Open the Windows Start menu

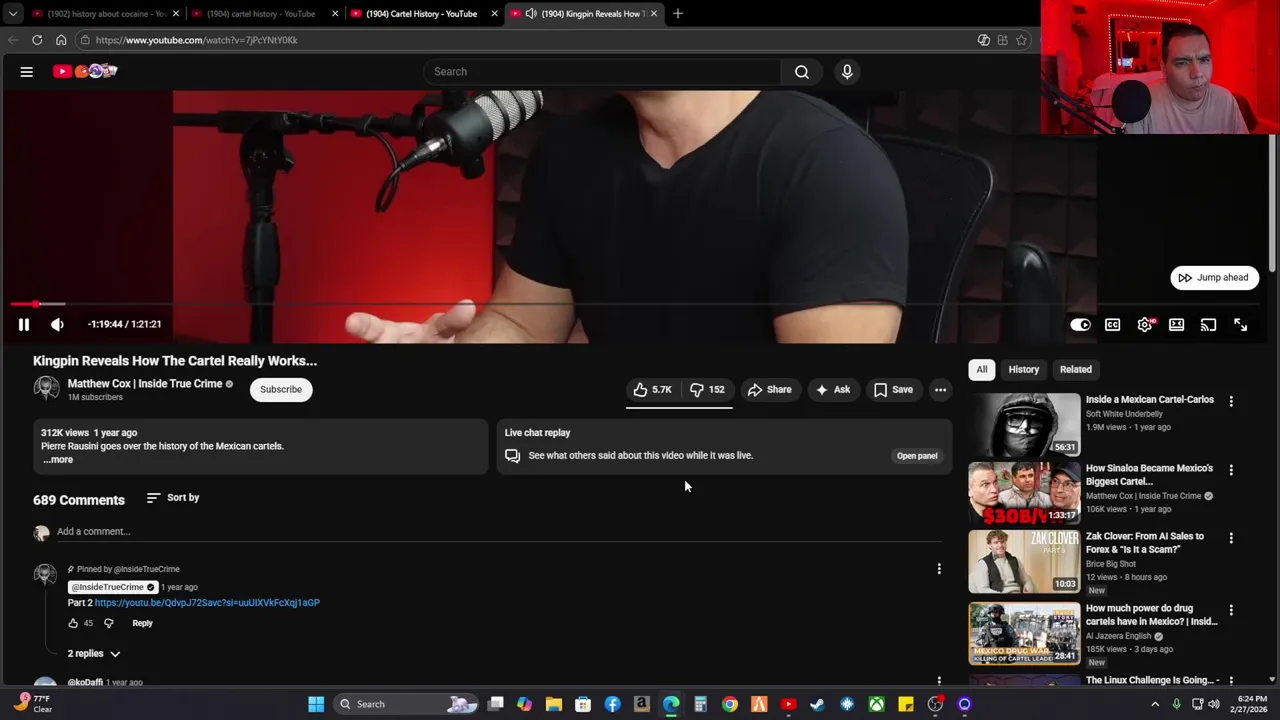click(x=316, y=704)
